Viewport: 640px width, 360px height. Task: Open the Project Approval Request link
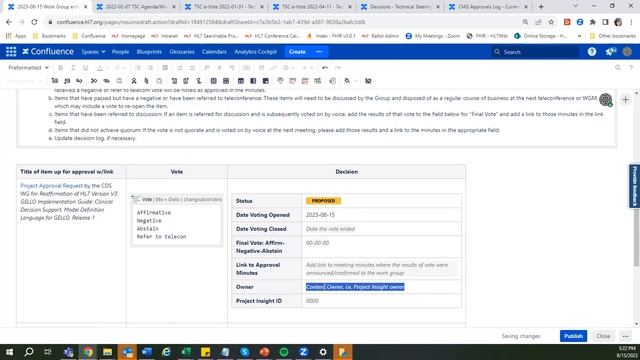coord(51,186)
